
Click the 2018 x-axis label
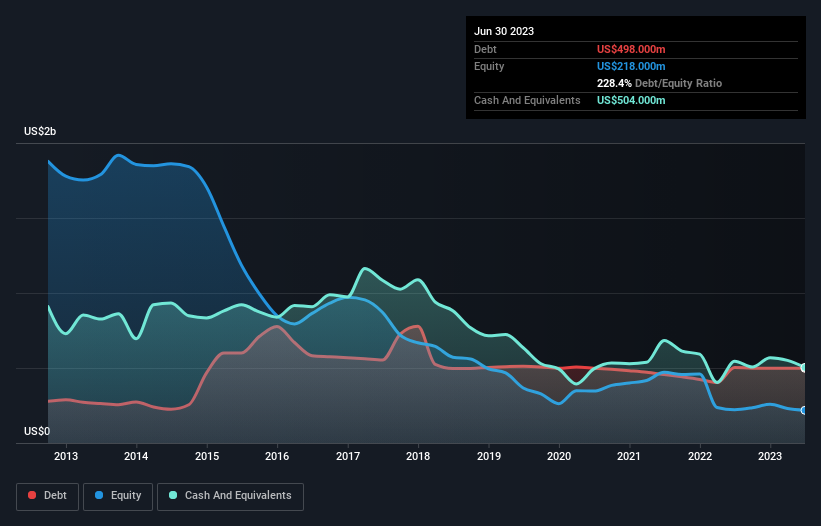[x=418, y=456]
